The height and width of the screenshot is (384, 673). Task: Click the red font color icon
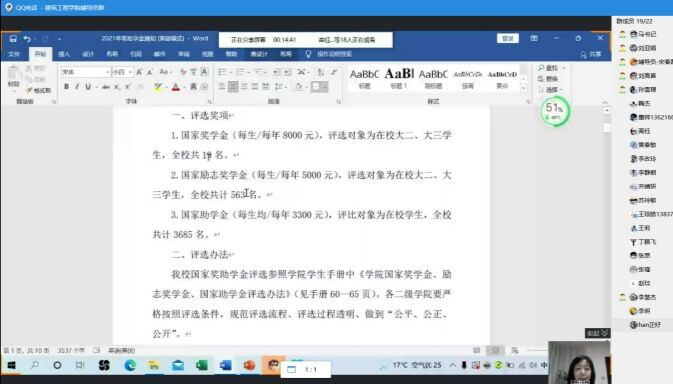coord(176,87)
